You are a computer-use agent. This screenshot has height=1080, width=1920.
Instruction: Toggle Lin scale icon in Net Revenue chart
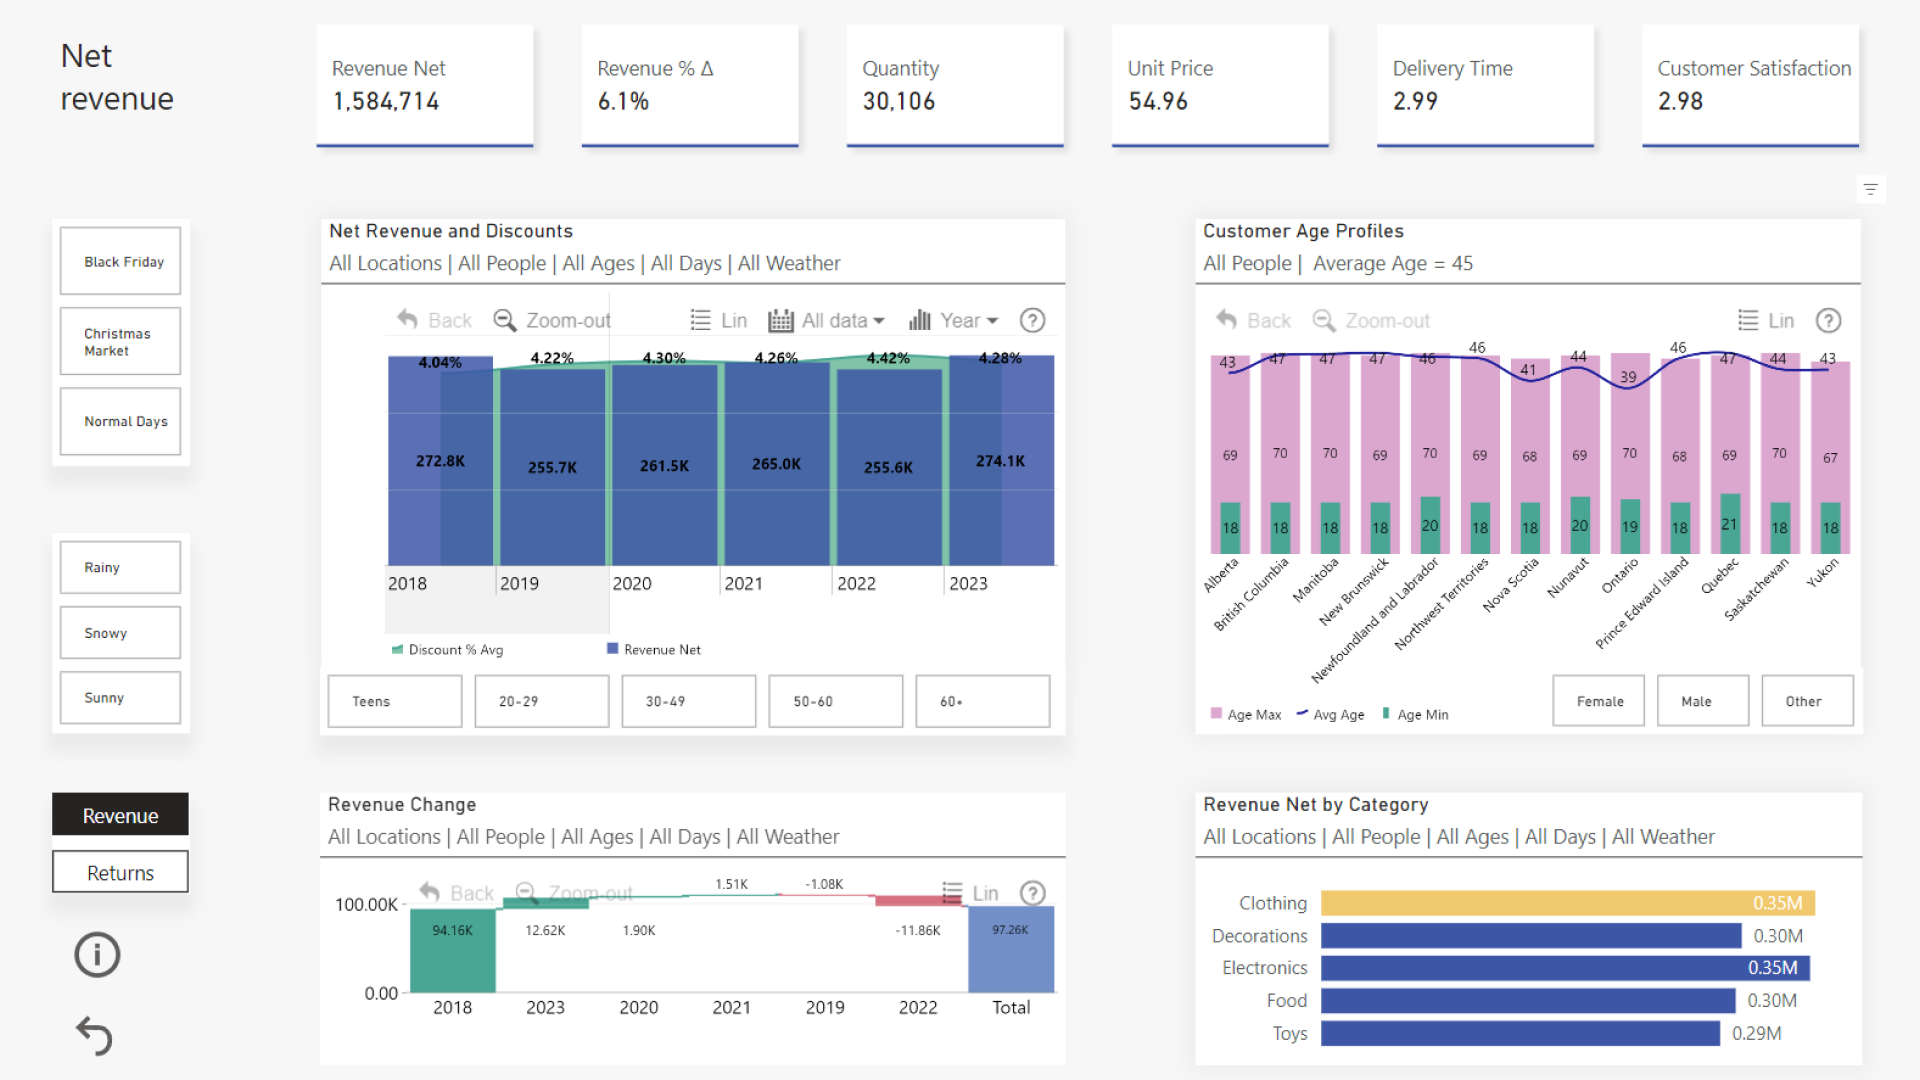[x=700, y=320]
